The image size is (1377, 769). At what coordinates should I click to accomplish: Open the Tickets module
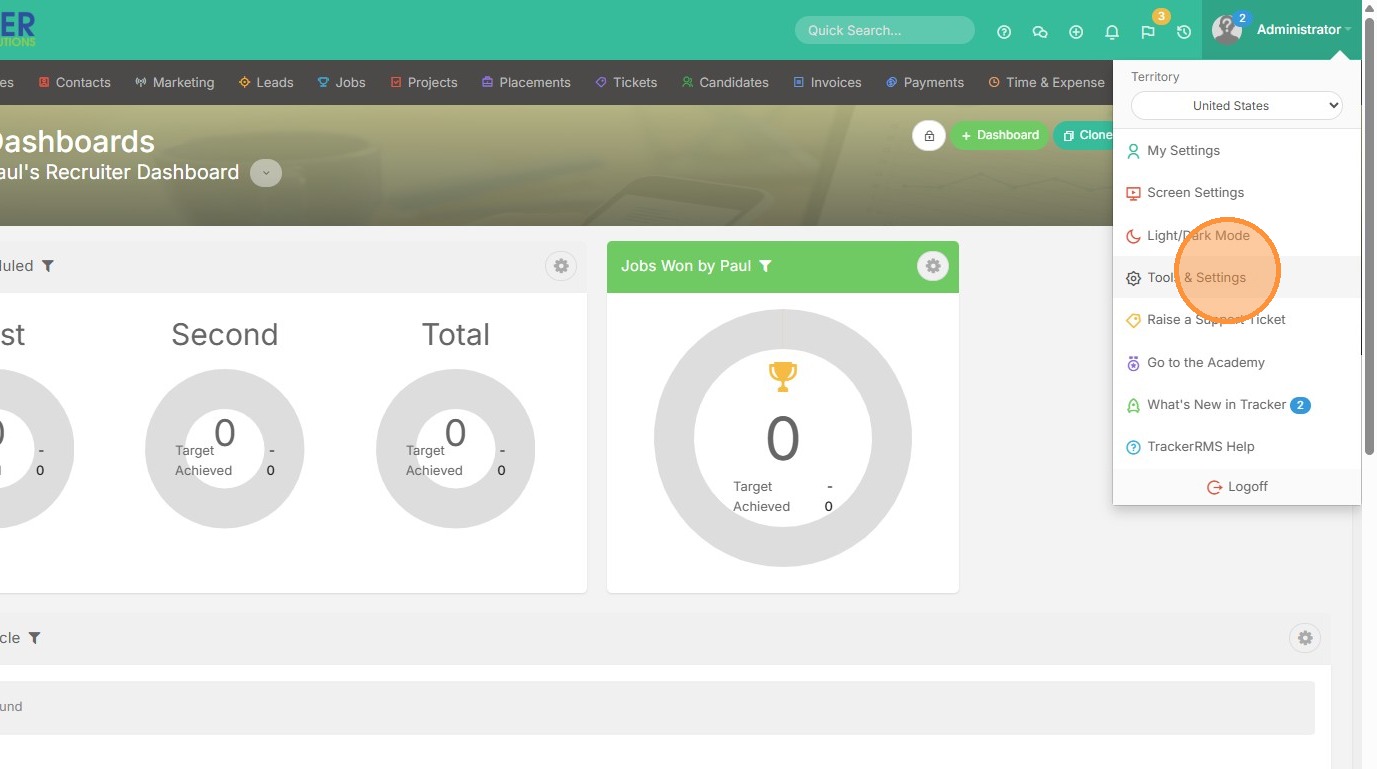(626, 82)
